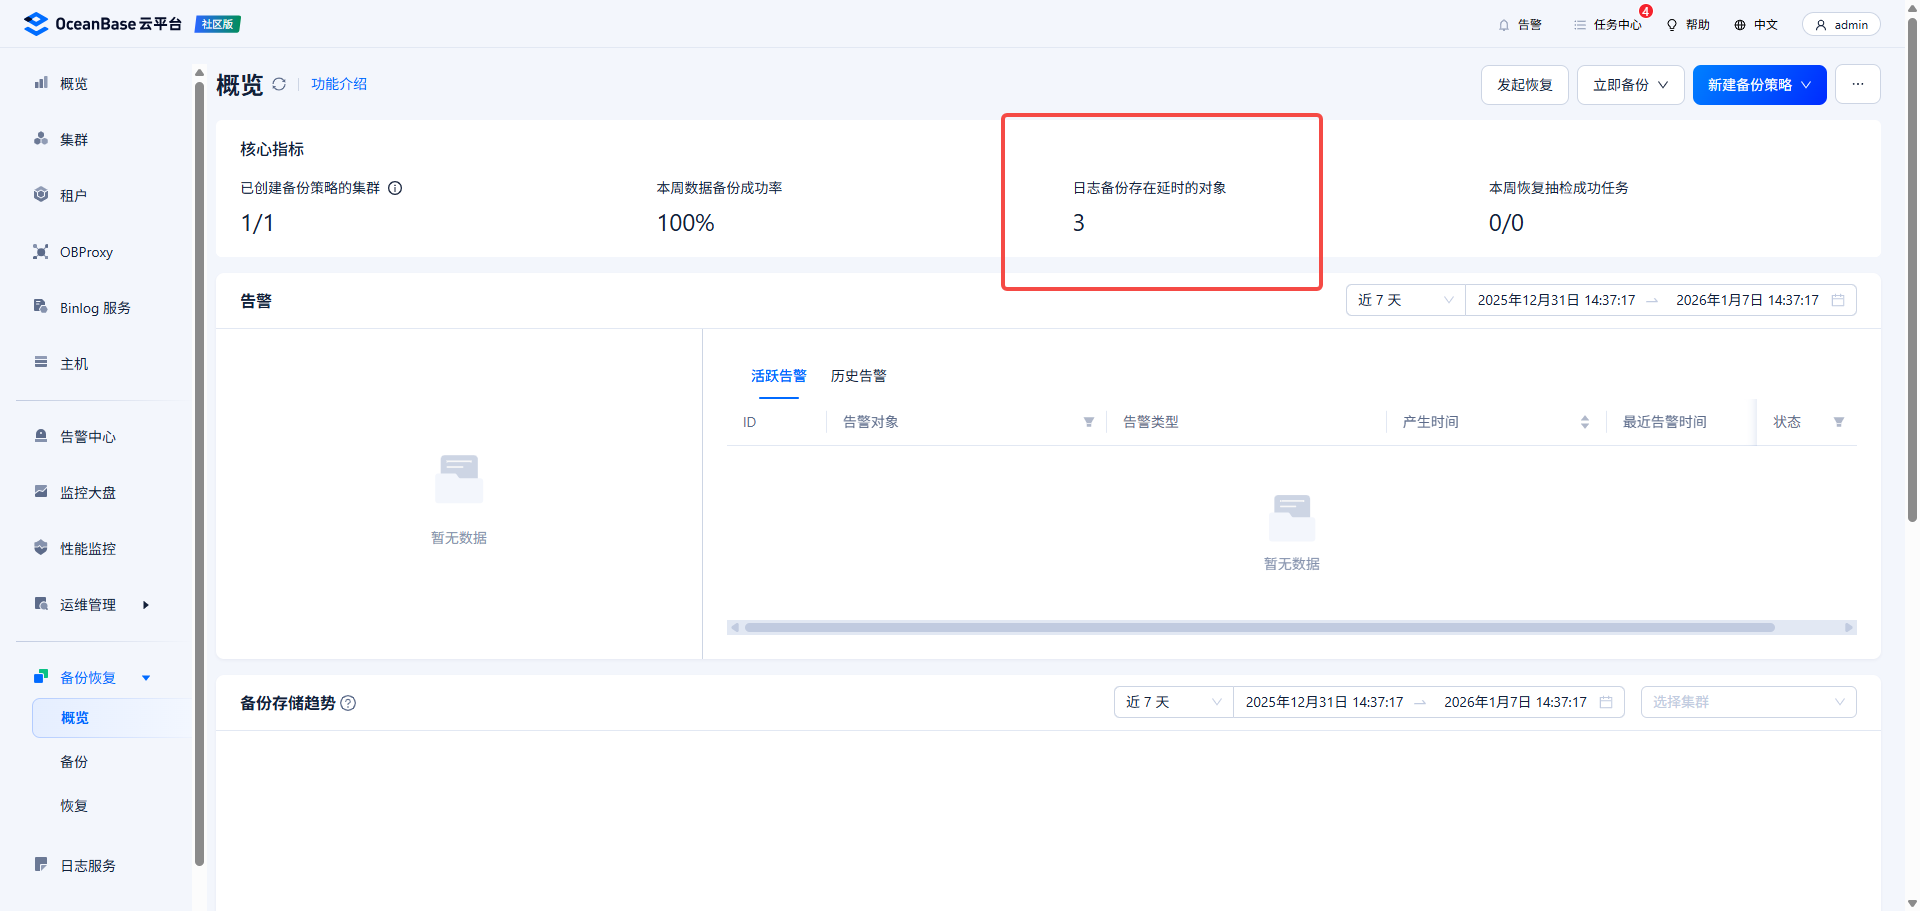Filter the 状态 column using funnel icon
The height and width of the screenshot is (911, 1920).
click(x=1838, y=422)
